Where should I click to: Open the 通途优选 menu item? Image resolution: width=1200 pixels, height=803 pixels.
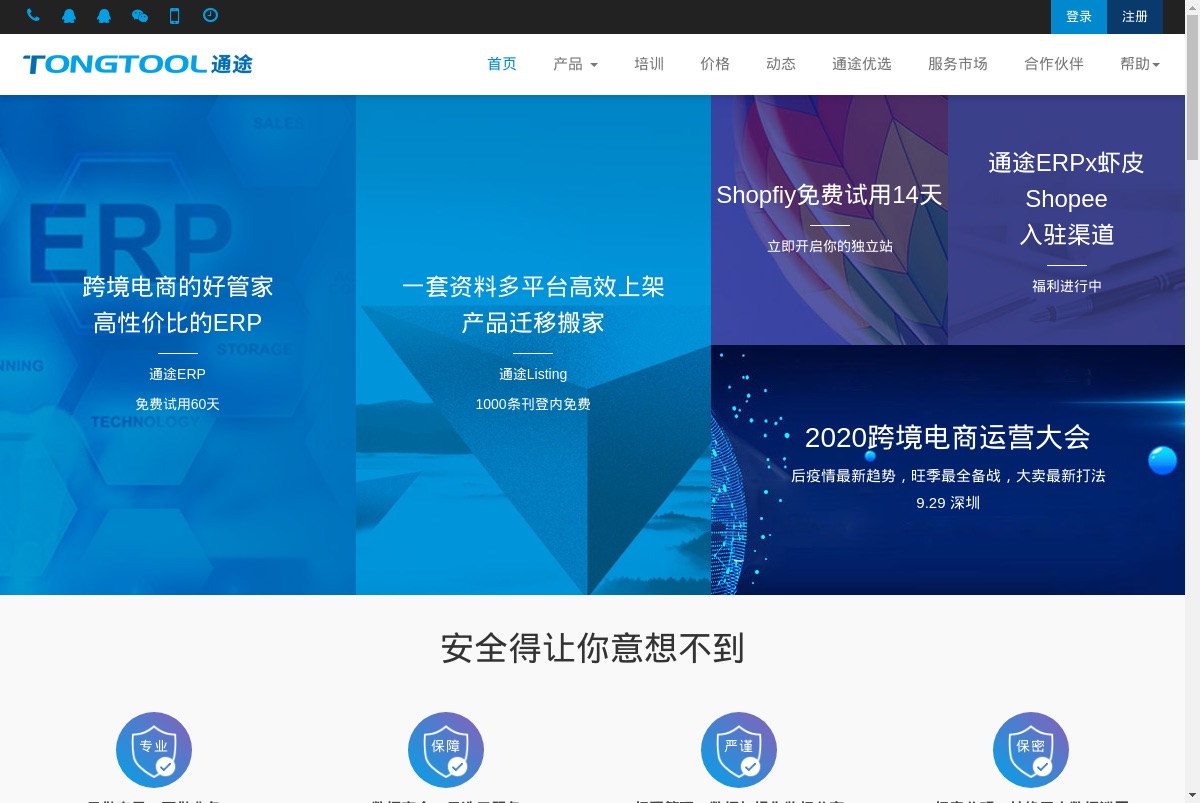(862, 64)
